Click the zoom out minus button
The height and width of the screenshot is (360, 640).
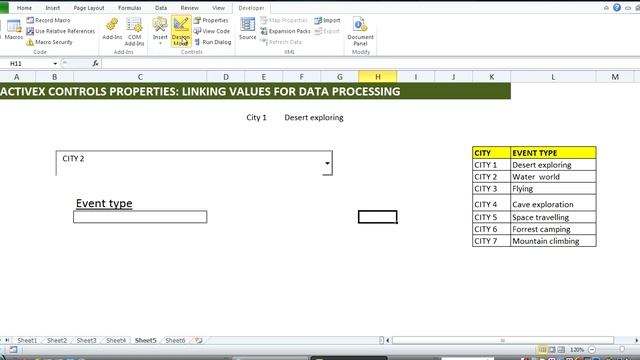pos(592,350)
